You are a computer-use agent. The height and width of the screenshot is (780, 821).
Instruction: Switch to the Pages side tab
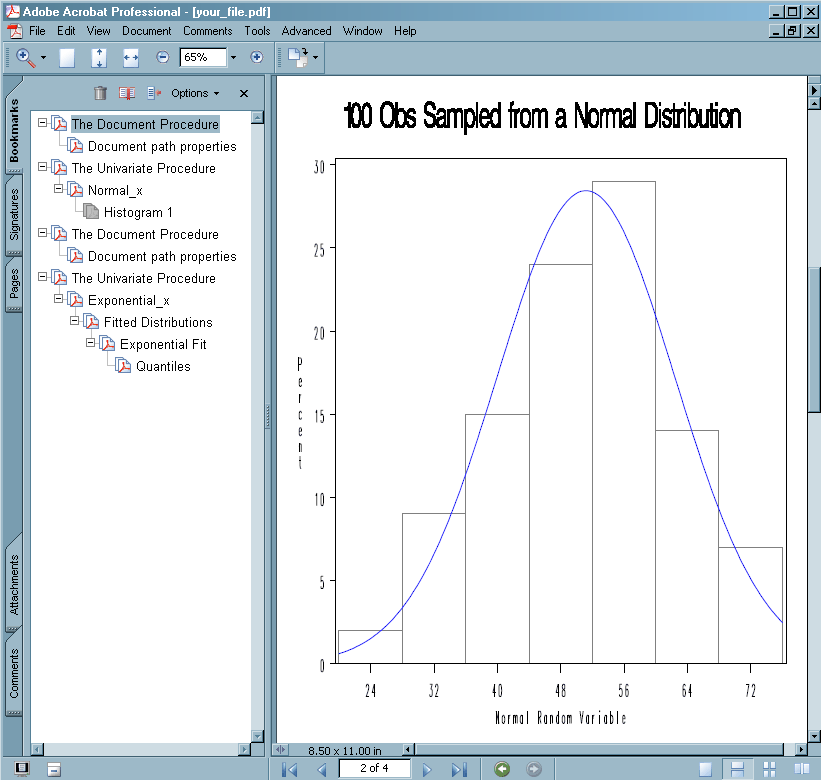(14, 284)
